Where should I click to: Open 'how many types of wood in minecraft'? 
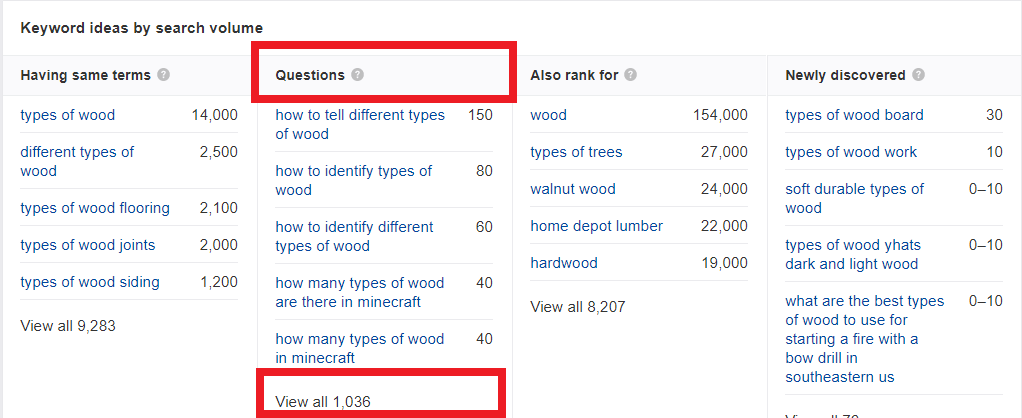click(360, 349)
